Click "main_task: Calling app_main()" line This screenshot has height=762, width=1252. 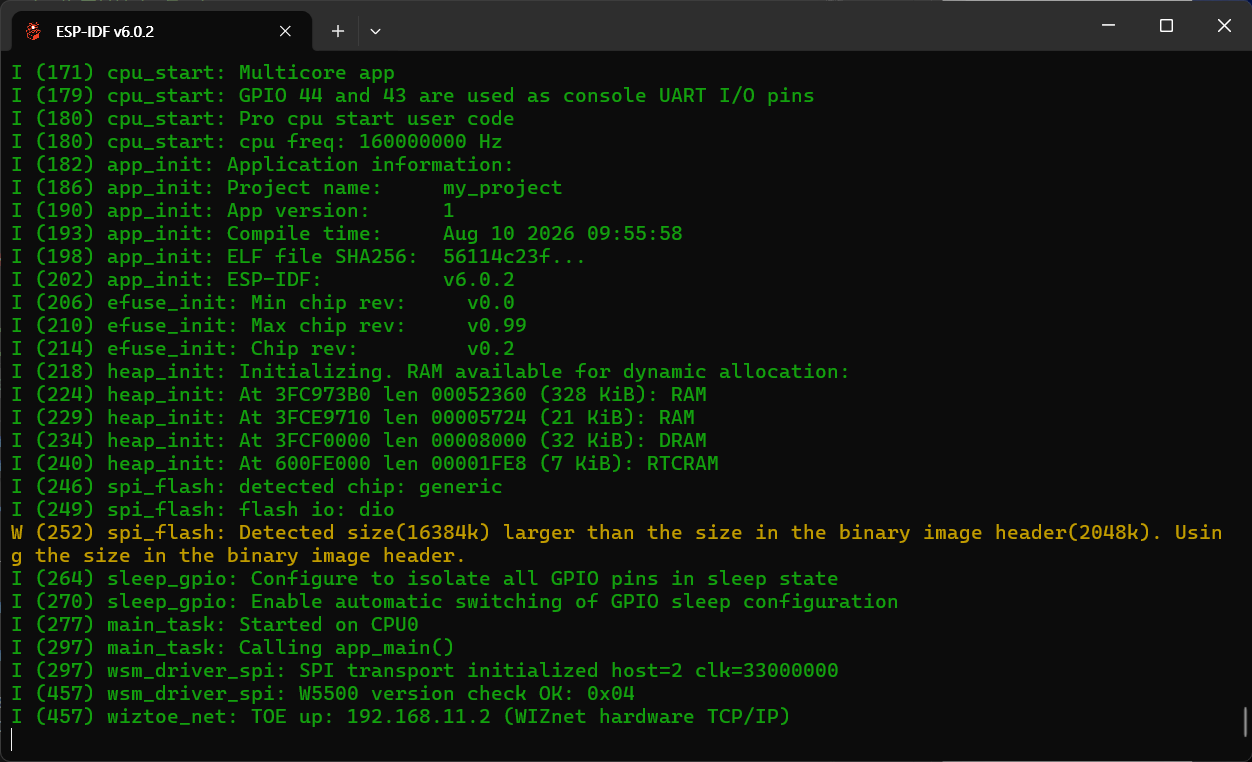[x=232, y=648]
